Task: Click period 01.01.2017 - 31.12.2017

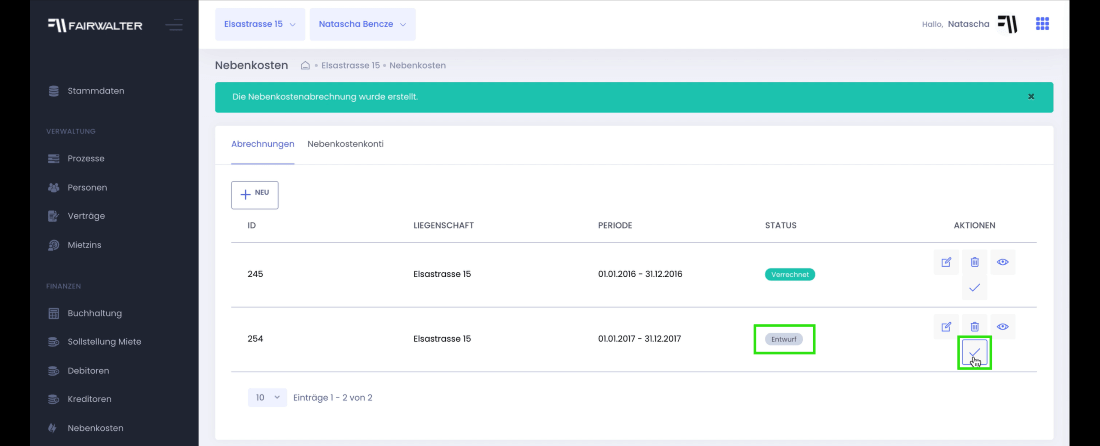Action: (640, 339)
